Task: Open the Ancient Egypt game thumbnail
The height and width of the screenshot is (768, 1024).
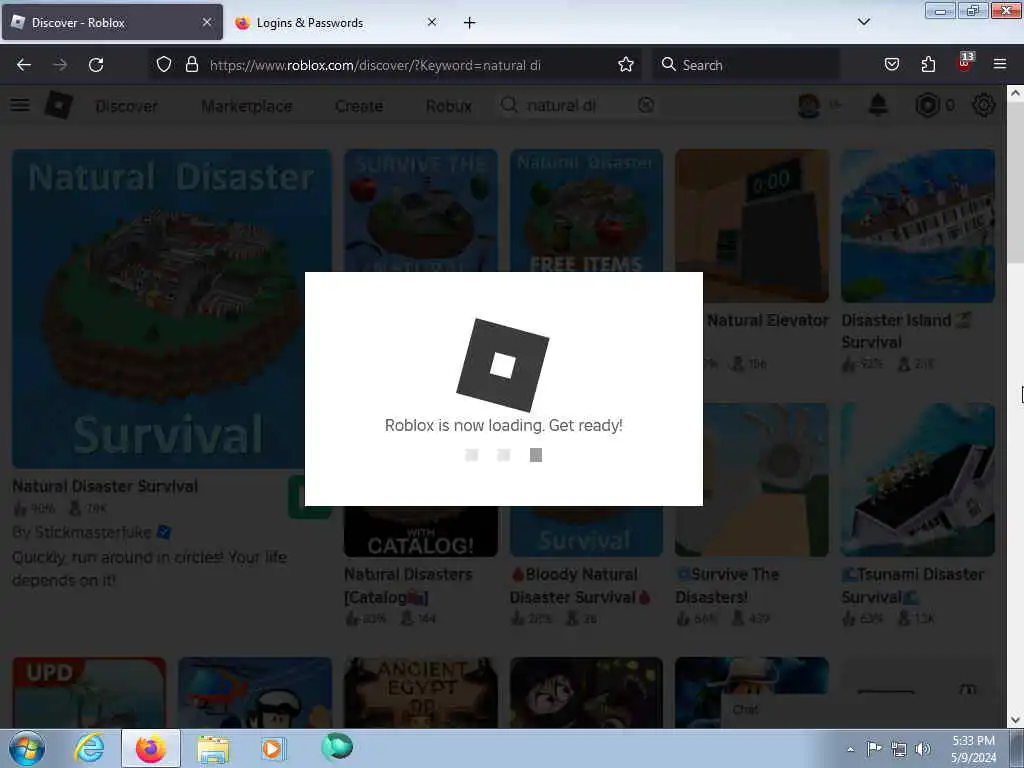Action: (421, 692)
